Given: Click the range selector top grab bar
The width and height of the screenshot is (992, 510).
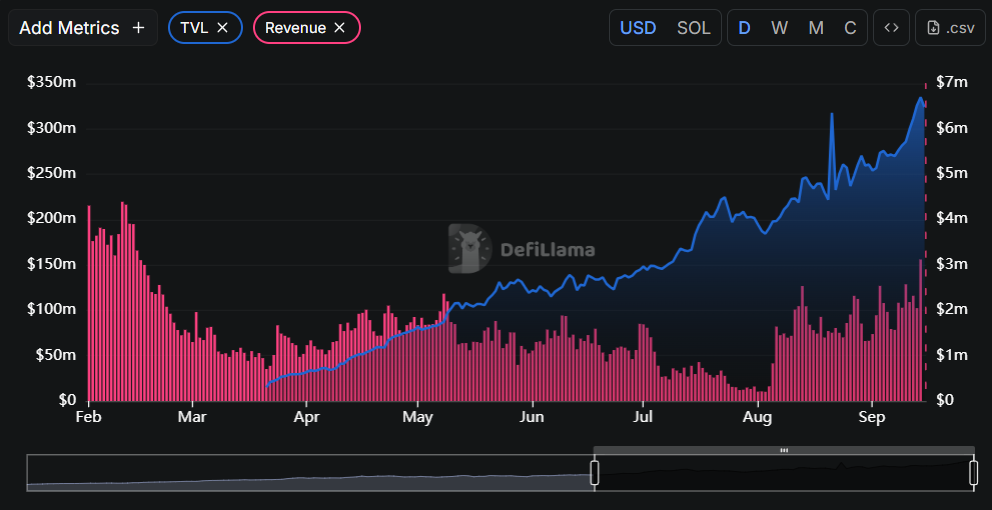Looking at the screenshot, I should (x=784, y=451).
